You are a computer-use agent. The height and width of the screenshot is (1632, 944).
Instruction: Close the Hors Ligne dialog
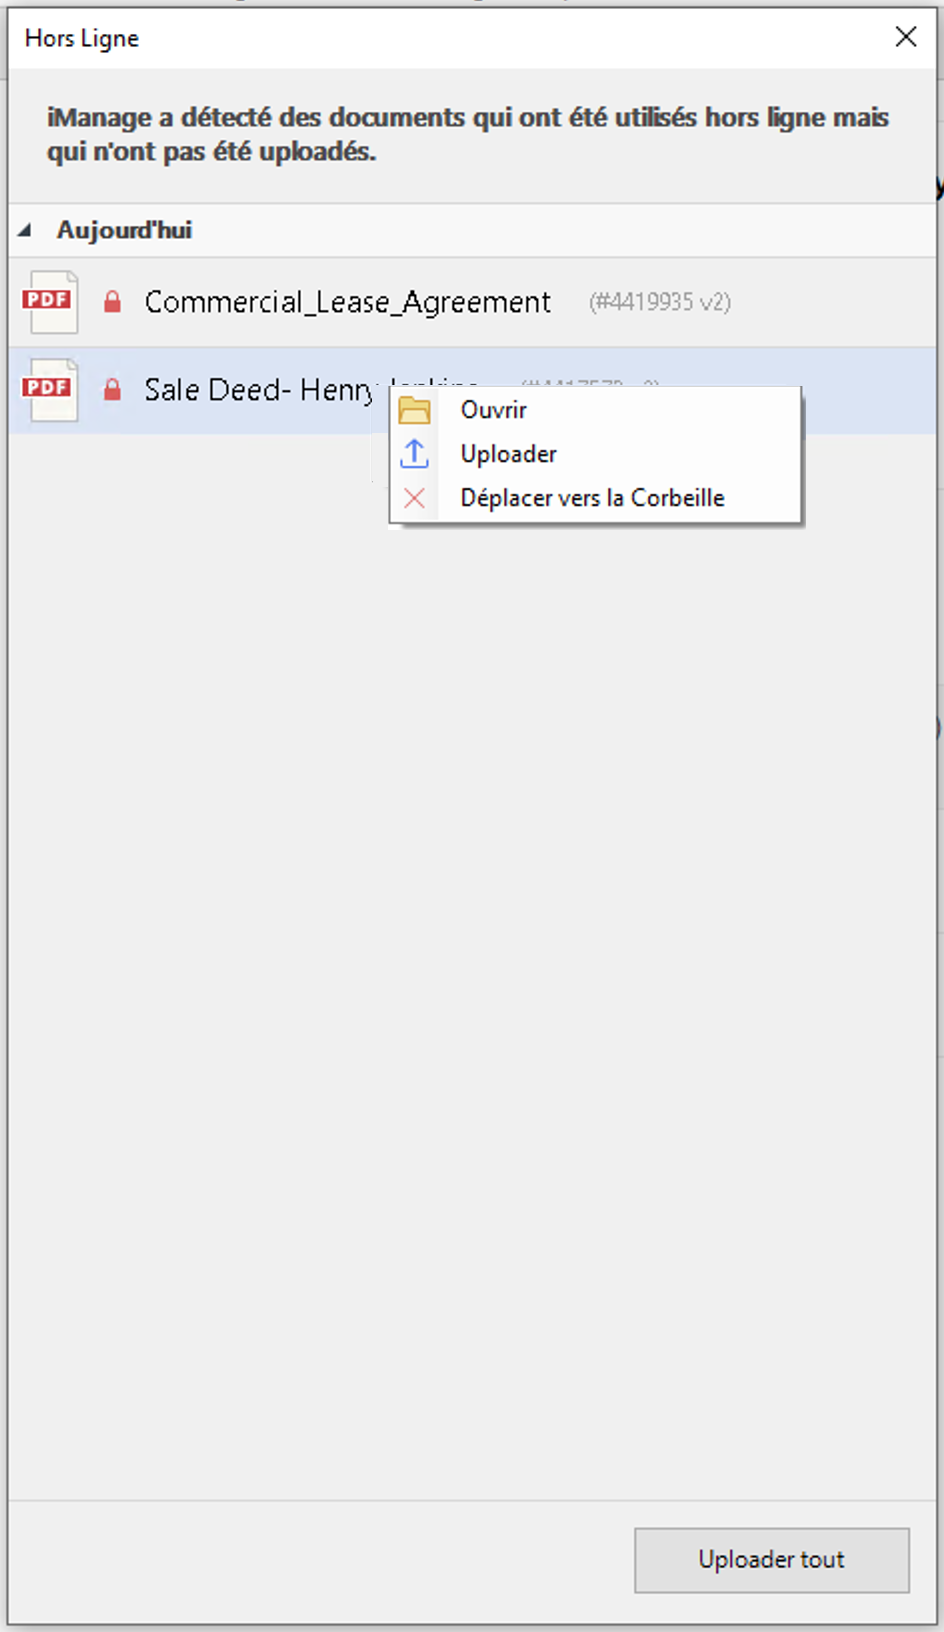tap(905, 37)
